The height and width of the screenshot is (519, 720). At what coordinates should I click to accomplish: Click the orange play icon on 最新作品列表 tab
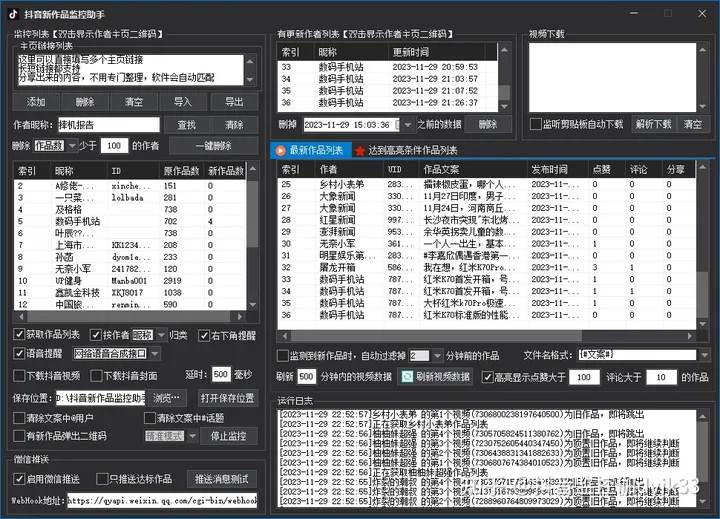(281, 150)
